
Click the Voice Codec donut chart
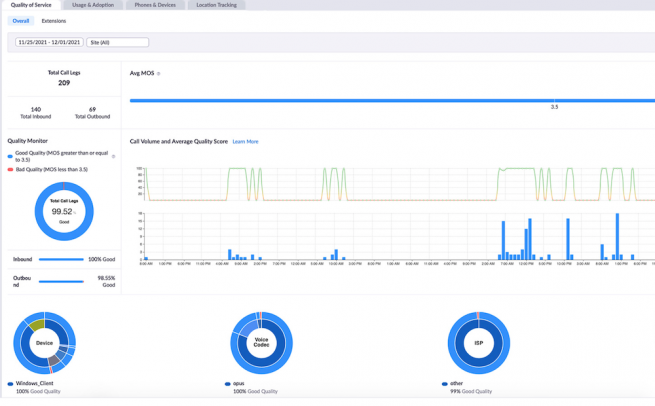(x=261, y=343)
